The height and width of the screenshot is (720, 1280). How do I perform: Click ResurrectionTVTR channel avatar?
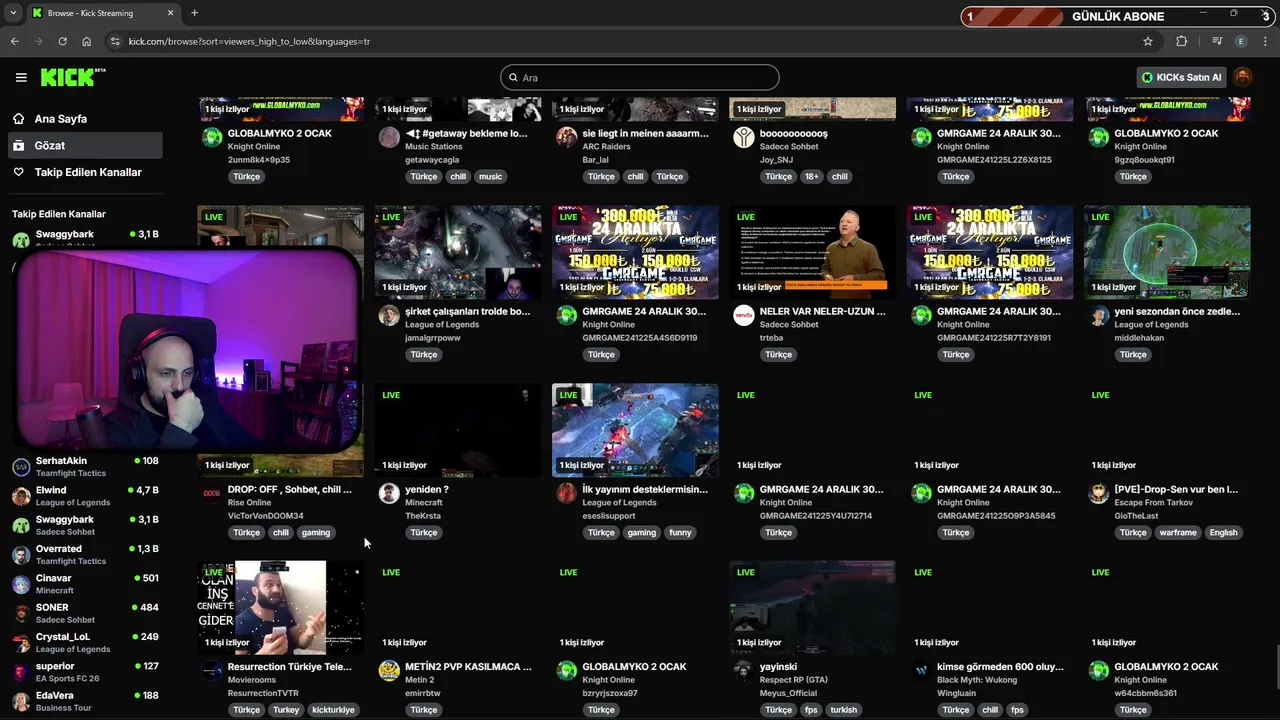[212, 671]
